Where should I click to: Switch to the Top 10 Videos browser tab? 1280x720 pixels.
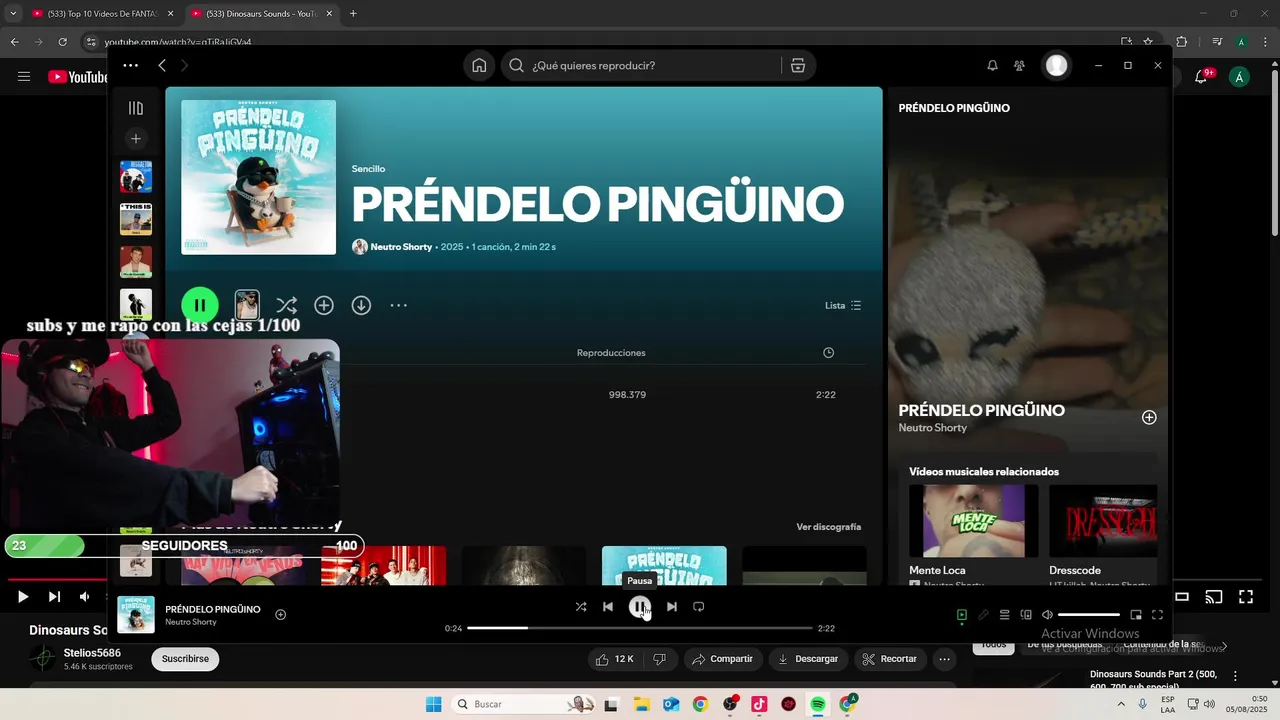point(104,14)
